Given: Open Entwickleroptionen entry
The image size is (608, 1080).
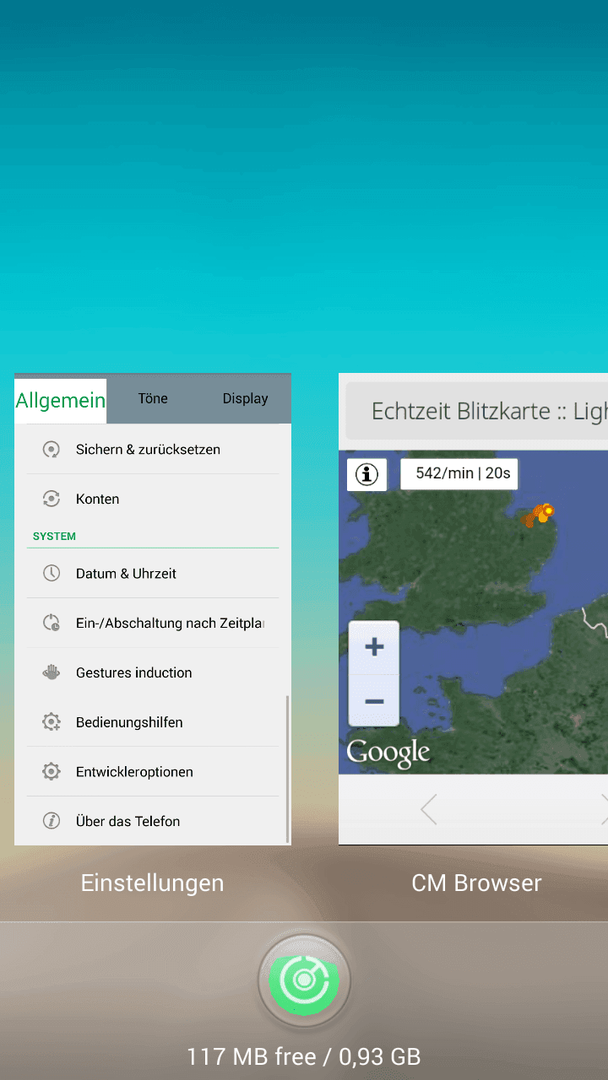Looking at the screenshot, I should tap(153, 771).
